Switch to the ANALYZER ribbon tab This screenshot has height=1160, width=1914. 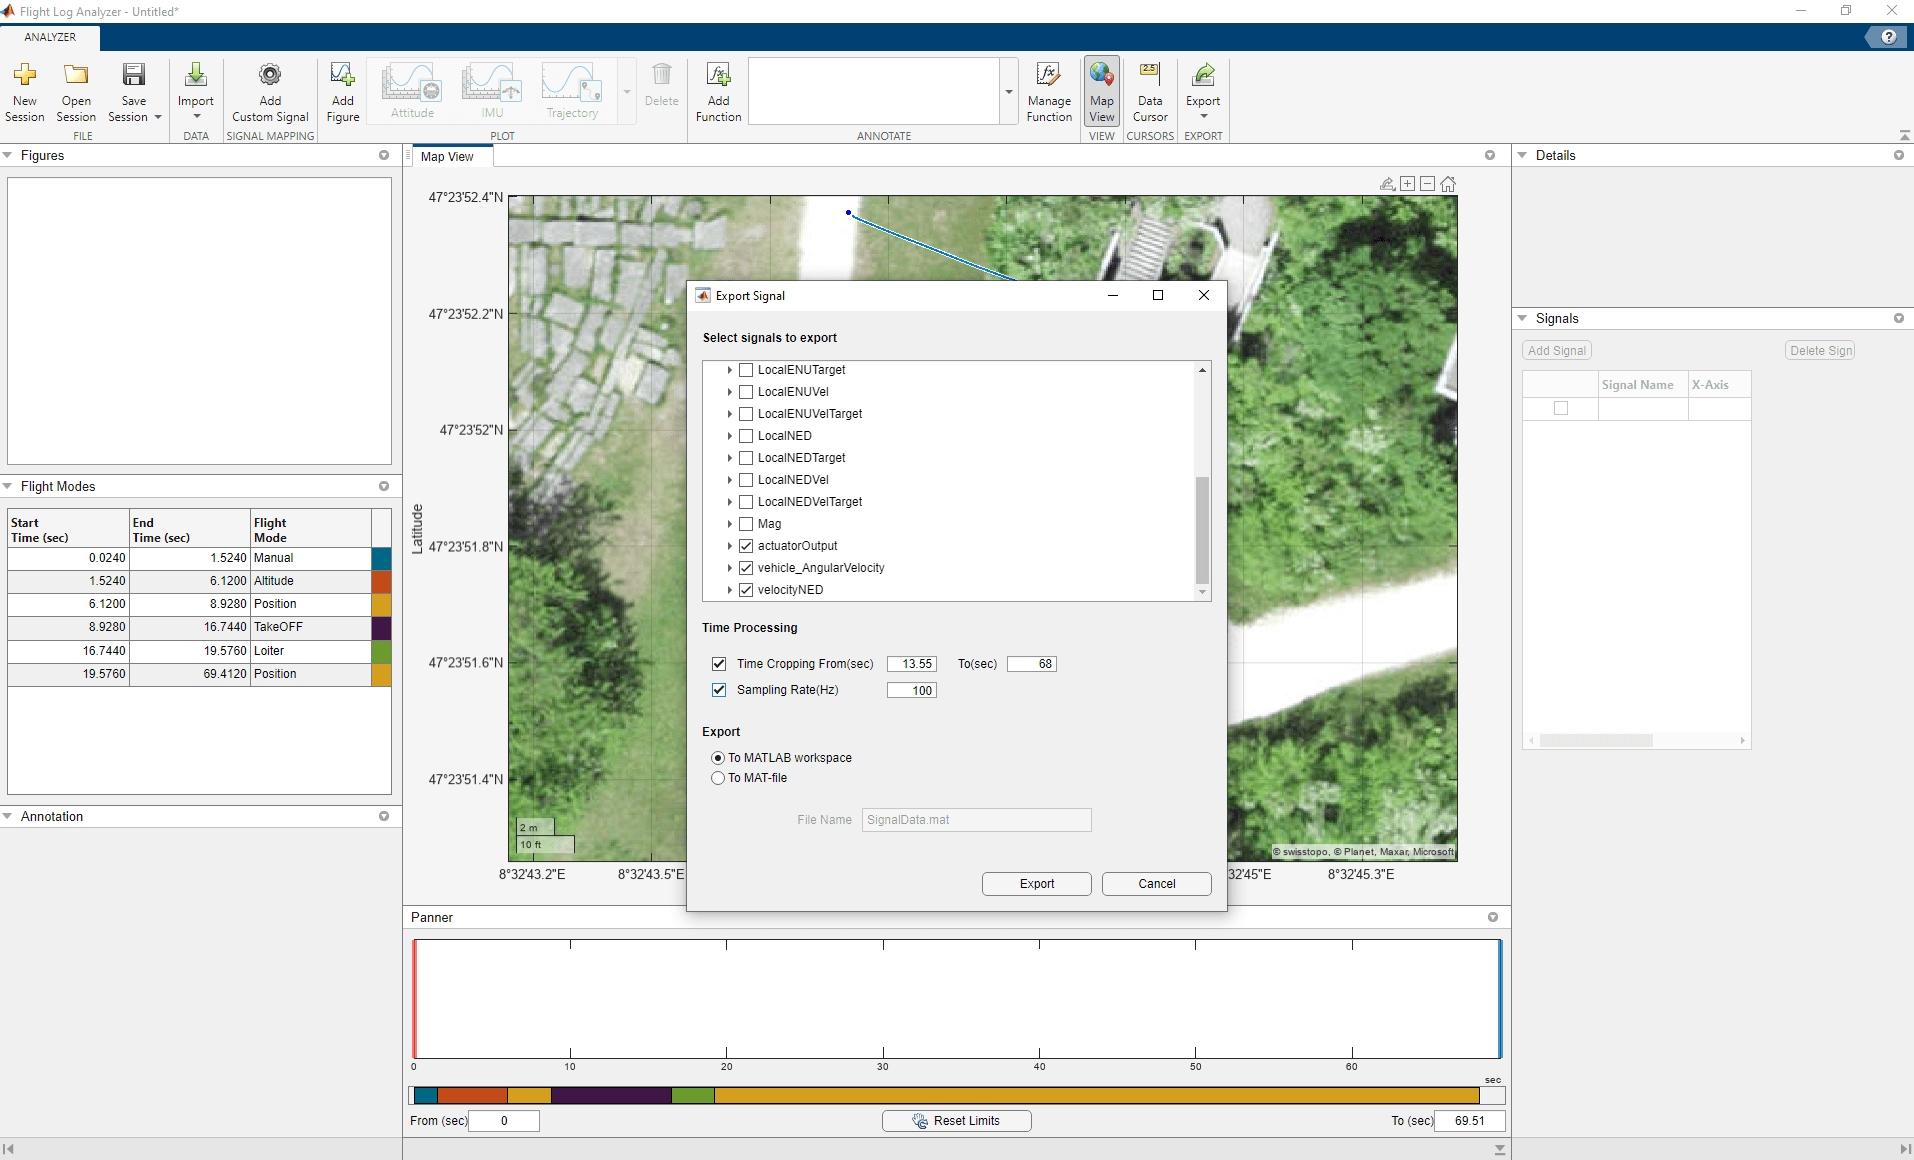tap(50, 37)
